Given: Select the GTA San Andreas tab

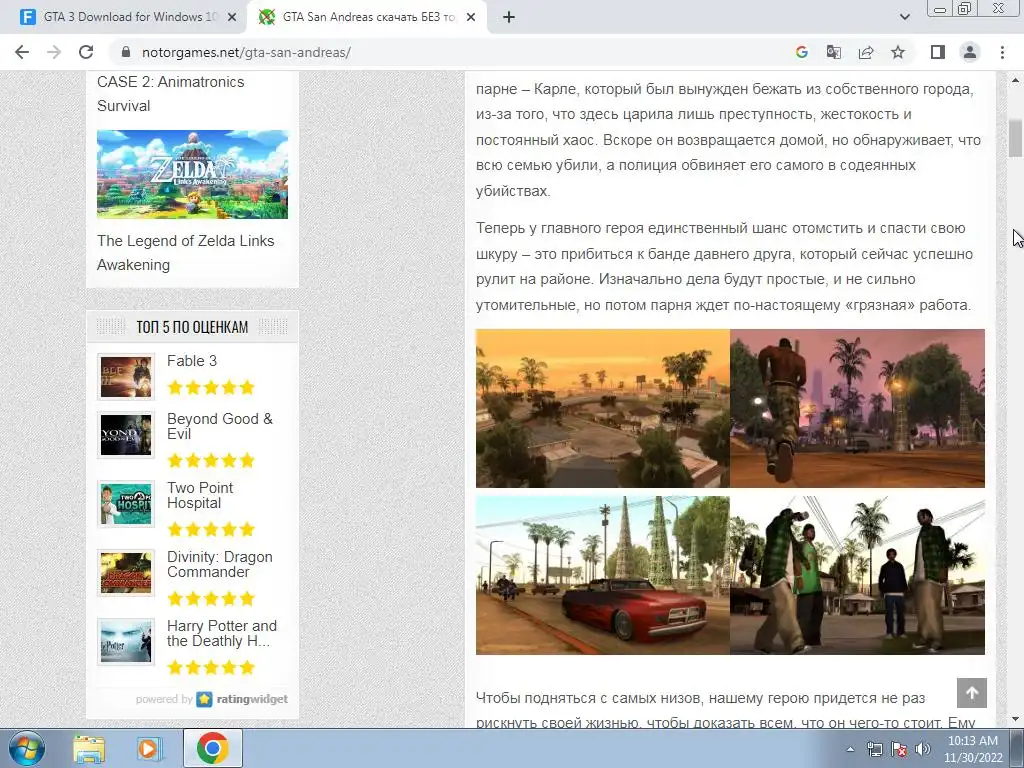Looking at the screenshot, I should 366,17.
